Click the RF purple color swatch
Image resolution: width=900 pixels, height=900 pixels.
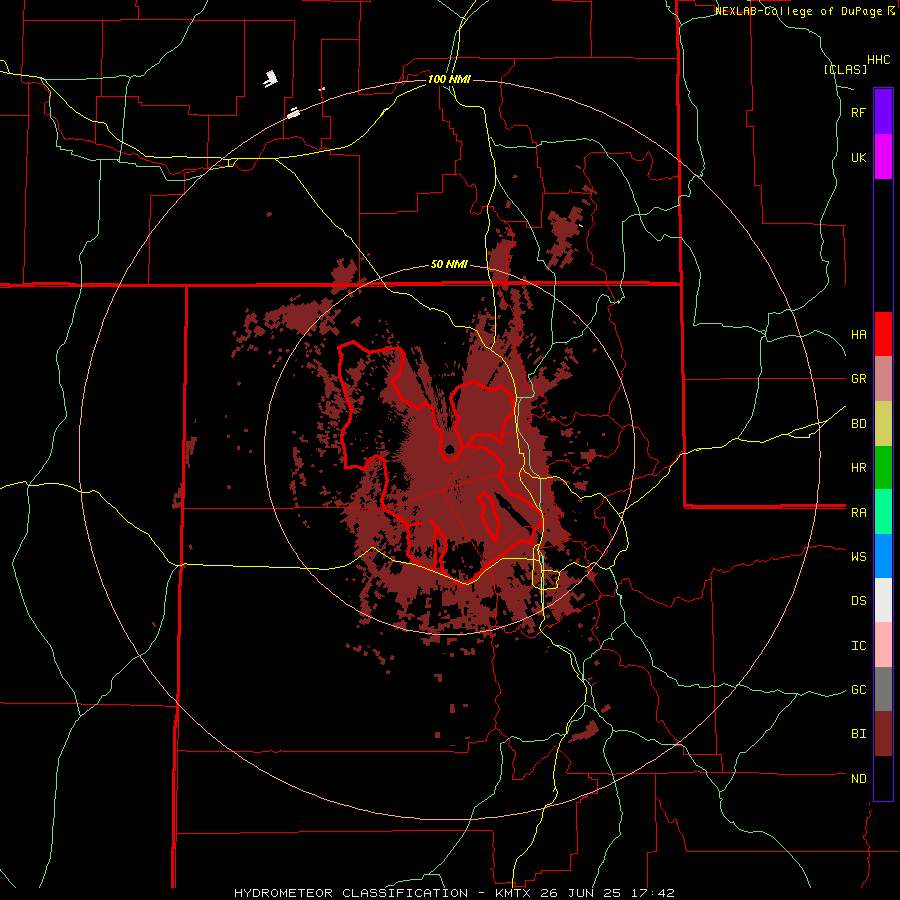tap(883, 112)
